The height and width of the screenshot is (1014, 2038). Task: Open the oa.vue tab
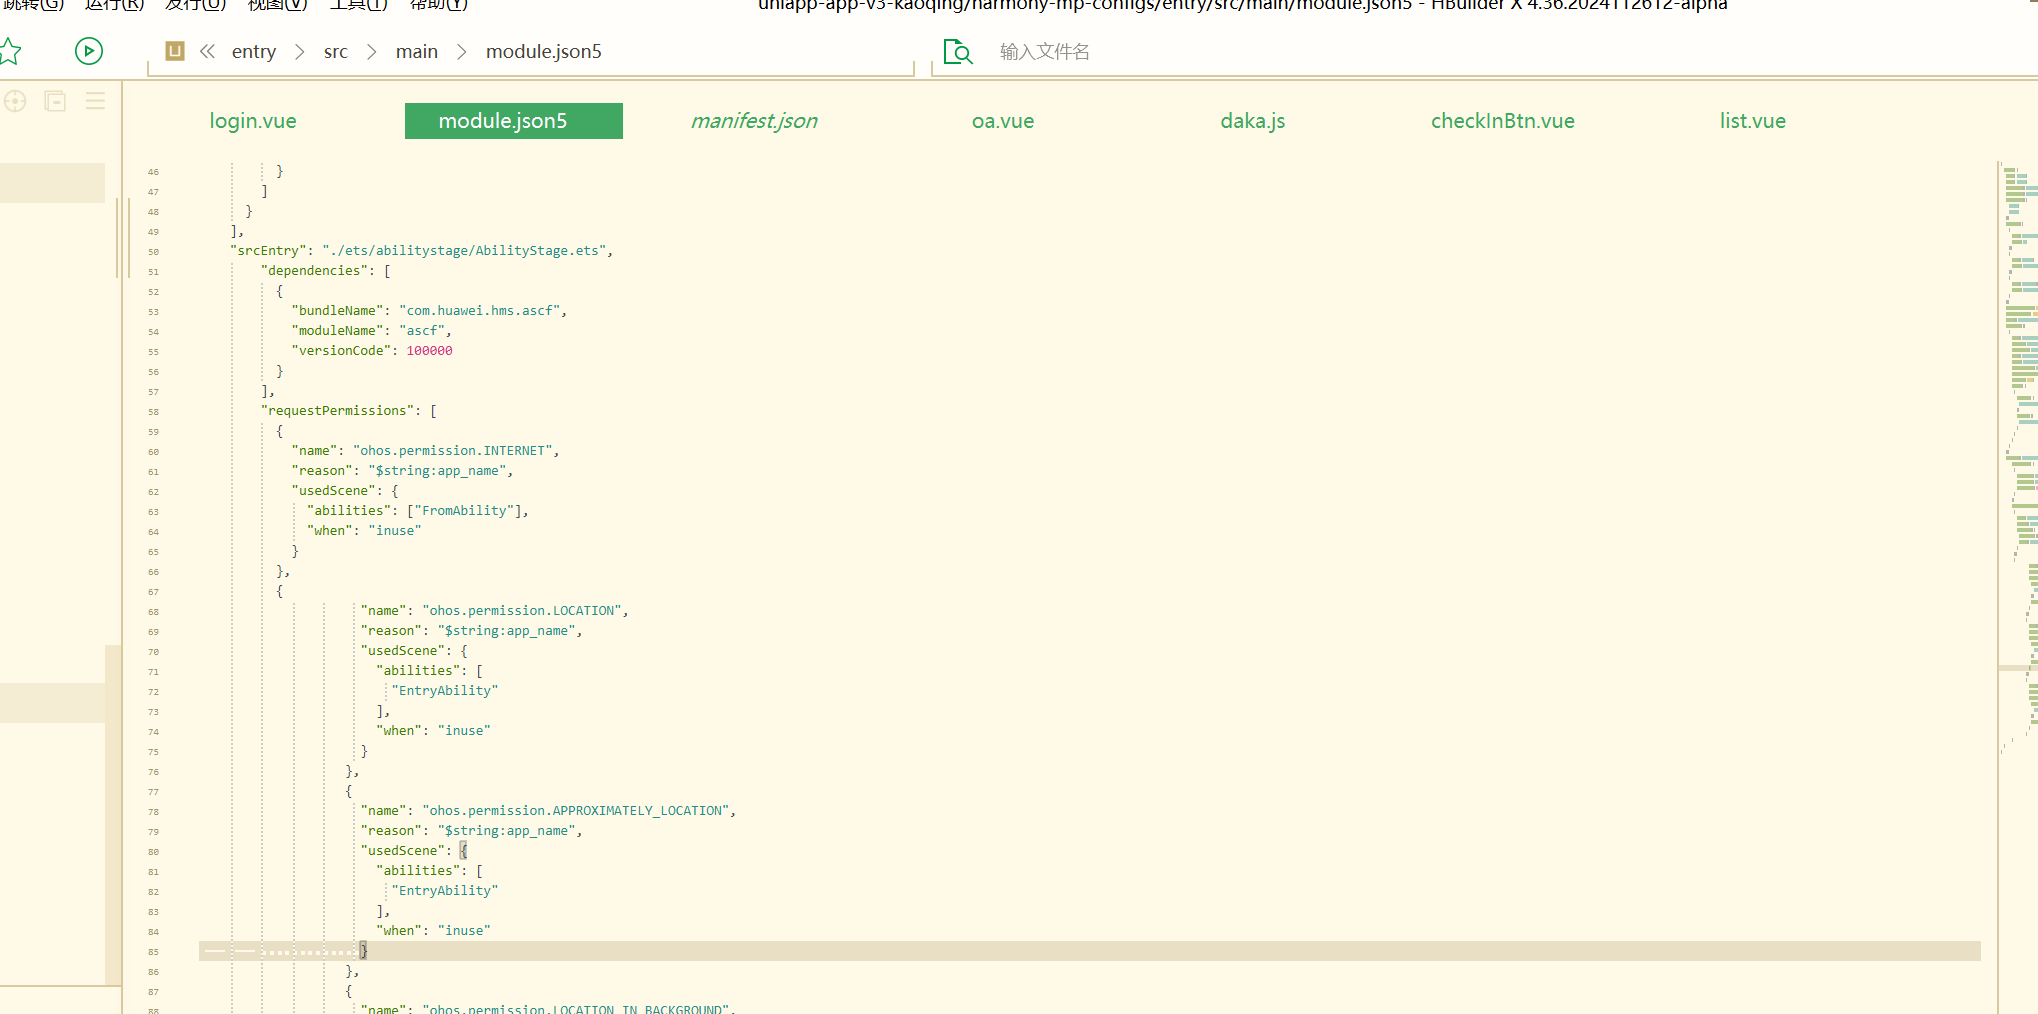[1003, 121]
